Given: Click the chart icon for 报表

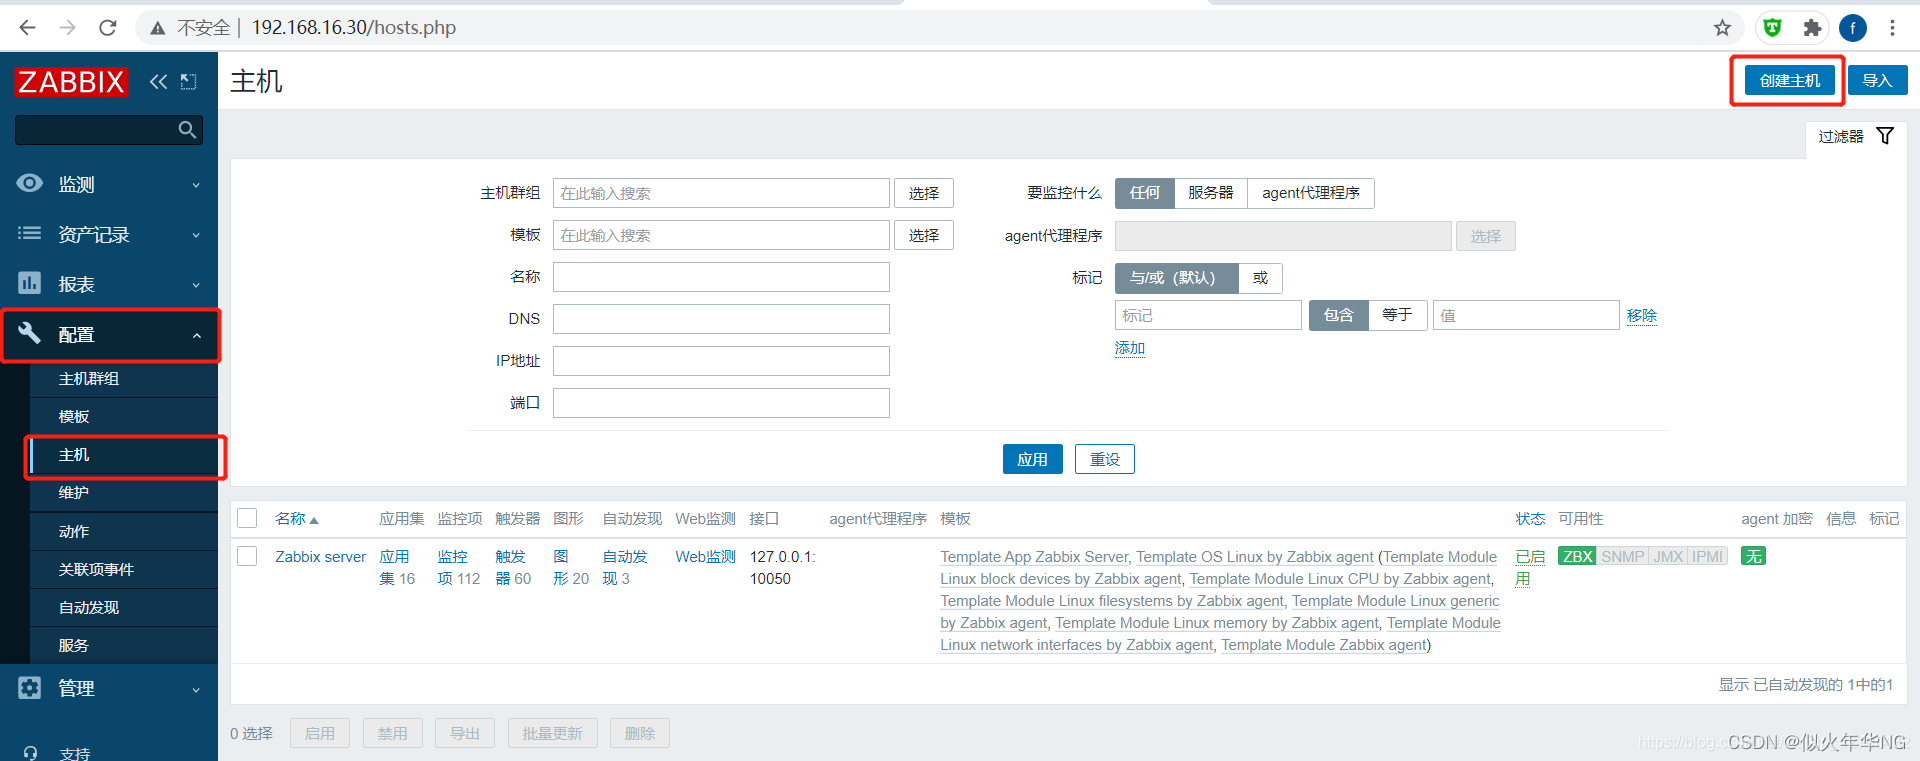Looking at the screenshot, I should [30, 283].
